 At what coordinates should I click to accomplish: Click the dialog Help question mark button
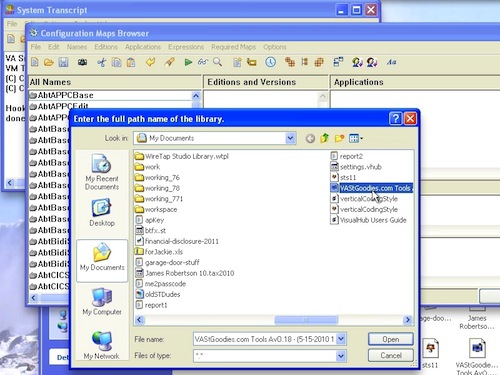coord(395,119)
